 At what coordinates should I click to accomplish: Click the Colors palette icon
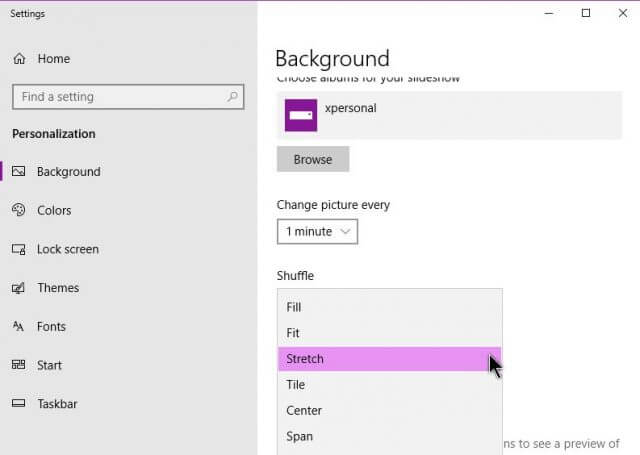[x=18, y=210]
